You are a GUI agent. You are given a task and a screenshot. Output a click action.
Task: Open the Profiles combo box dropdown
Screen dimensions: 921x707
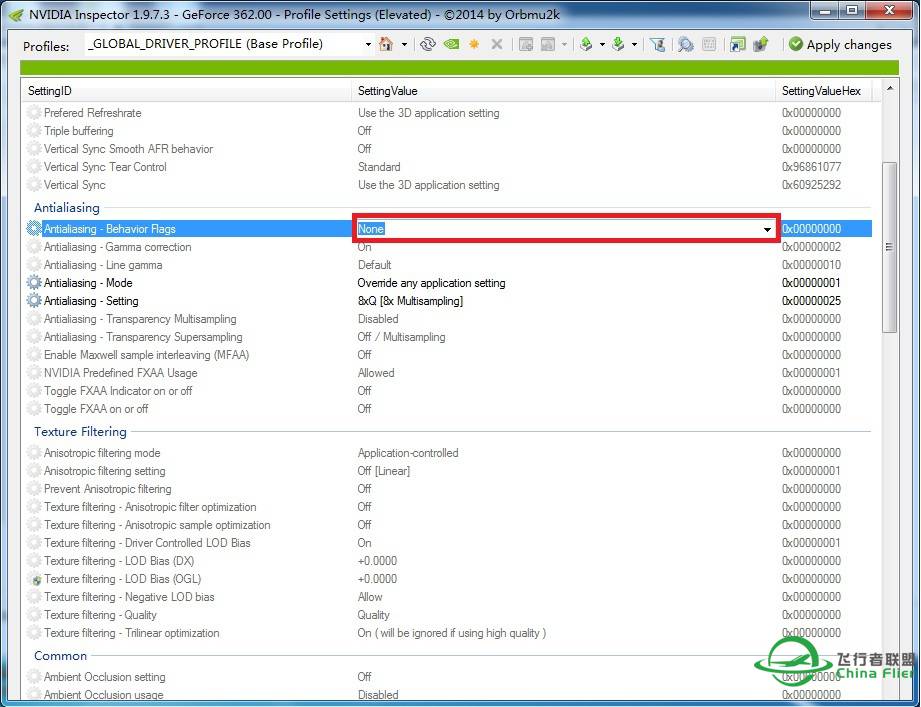point(367,44)
